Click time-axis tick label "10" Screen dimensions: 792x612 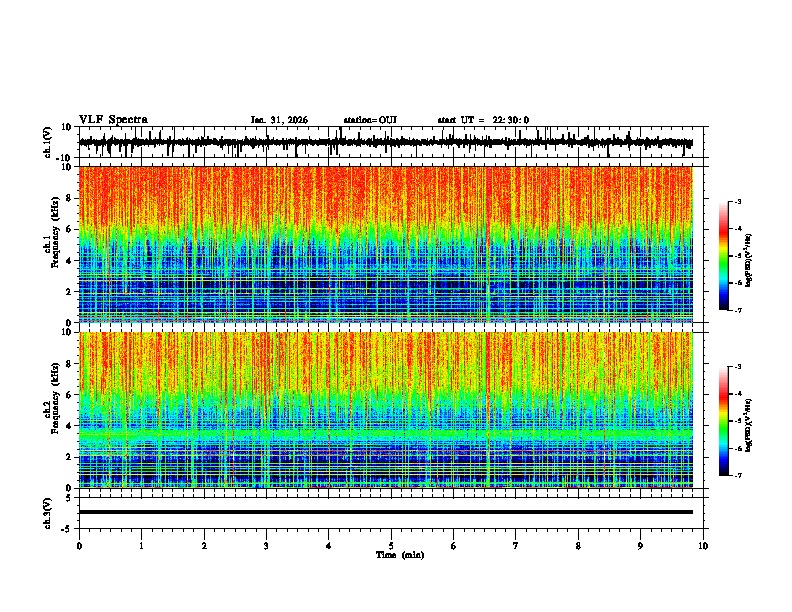[x=703, y=546]
